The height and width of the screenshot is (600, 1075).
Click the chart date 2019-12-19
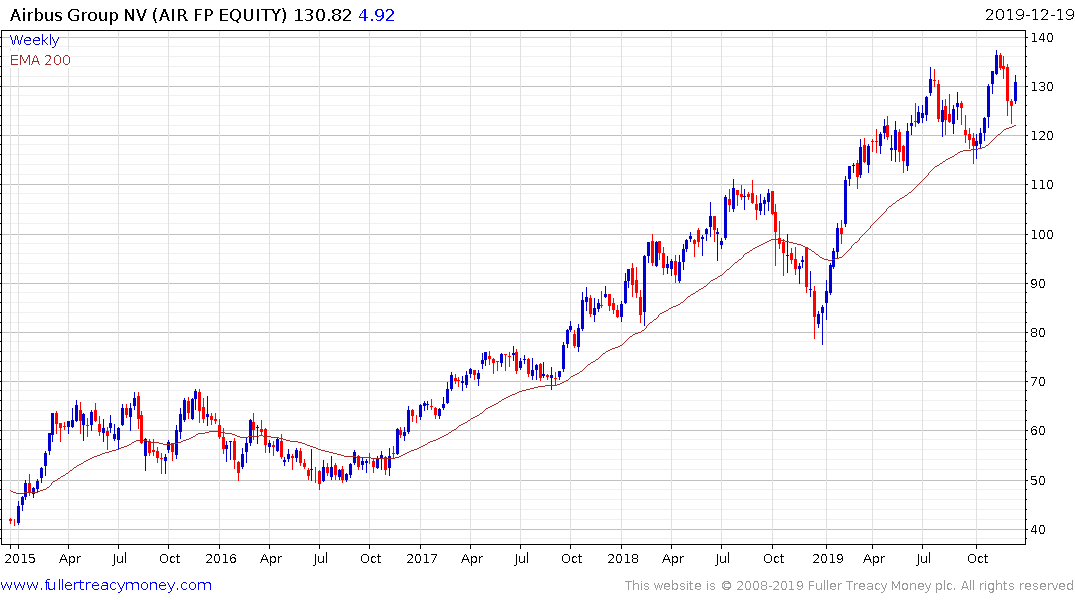click(x=1029, y=15)
